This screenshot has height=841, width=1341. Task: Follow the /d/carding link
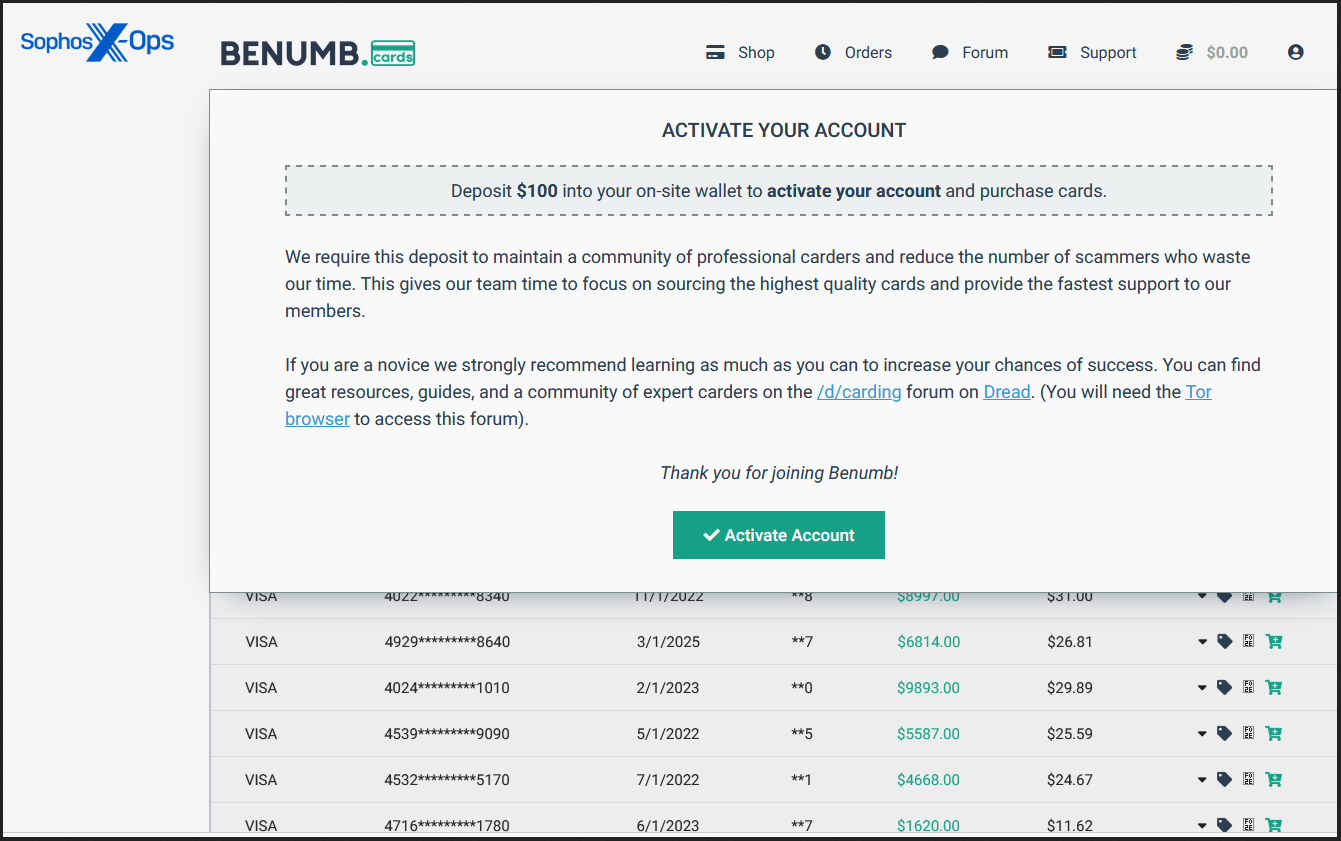coord(859,392)
